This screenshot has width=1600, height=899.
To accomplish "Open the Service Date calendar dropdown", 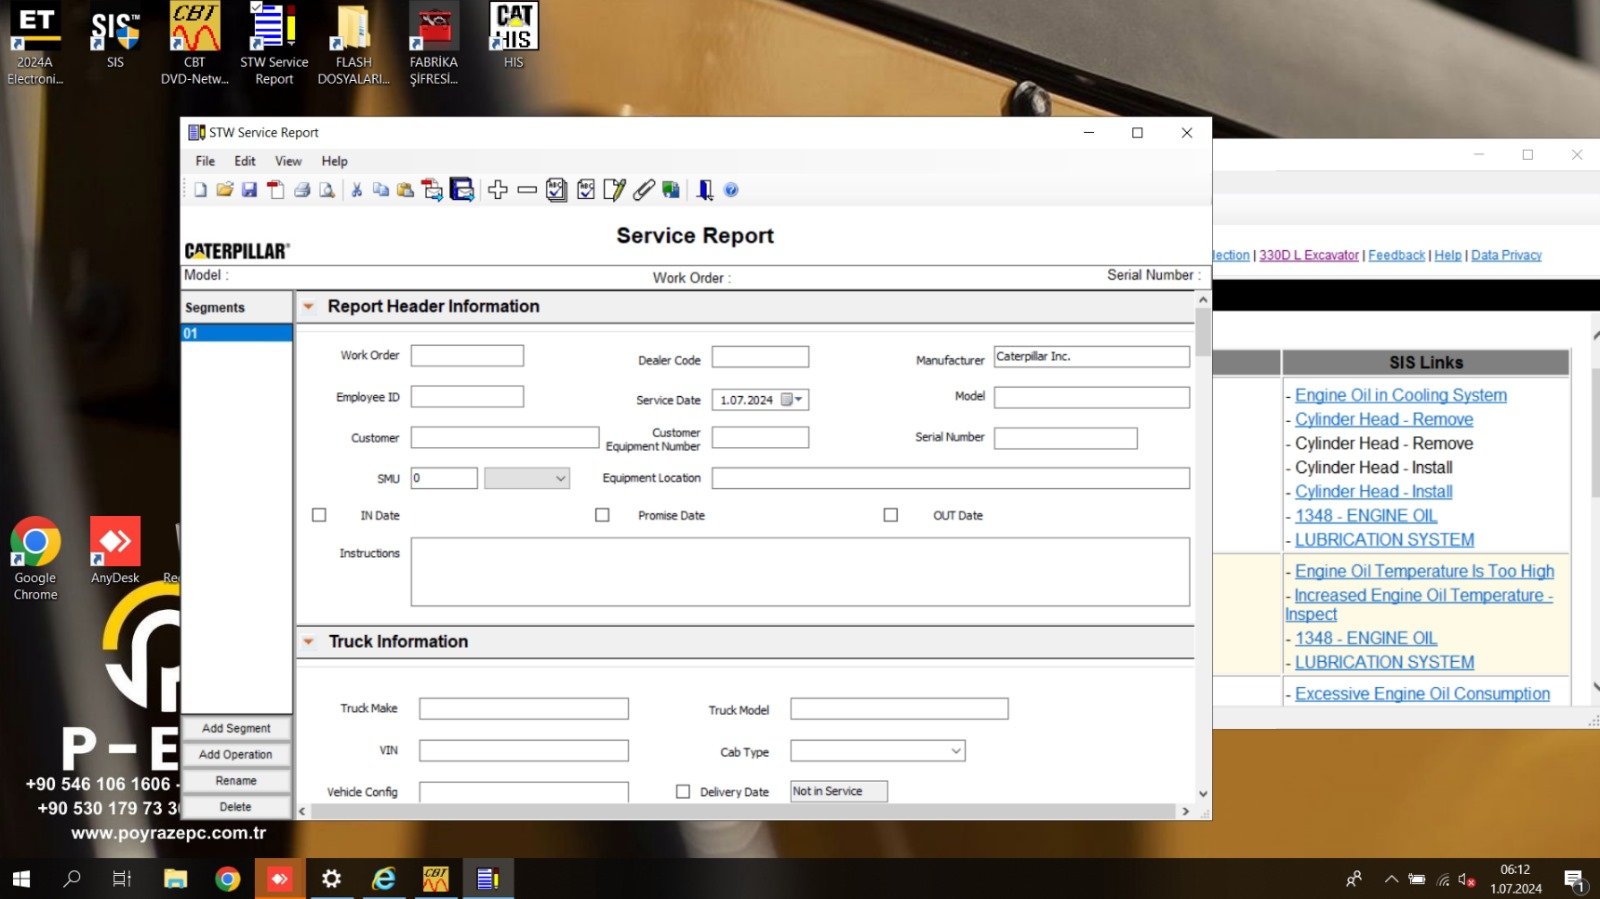I will pyautogui.click(x=792, y=399).
